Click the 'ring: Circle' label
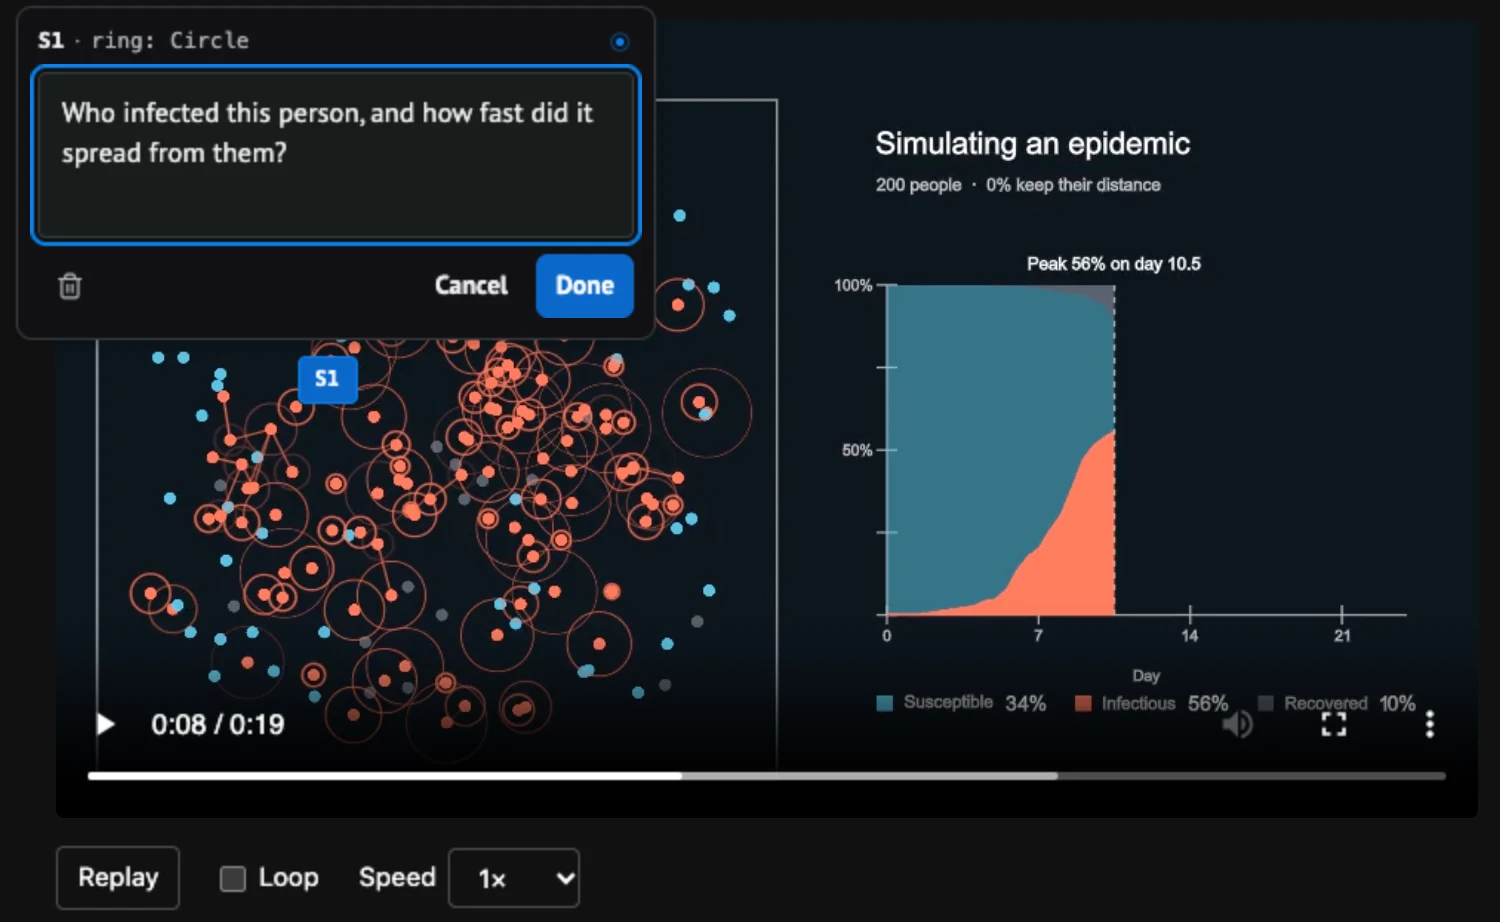Viewport: 1500px width, 922px height. [170, 41]
